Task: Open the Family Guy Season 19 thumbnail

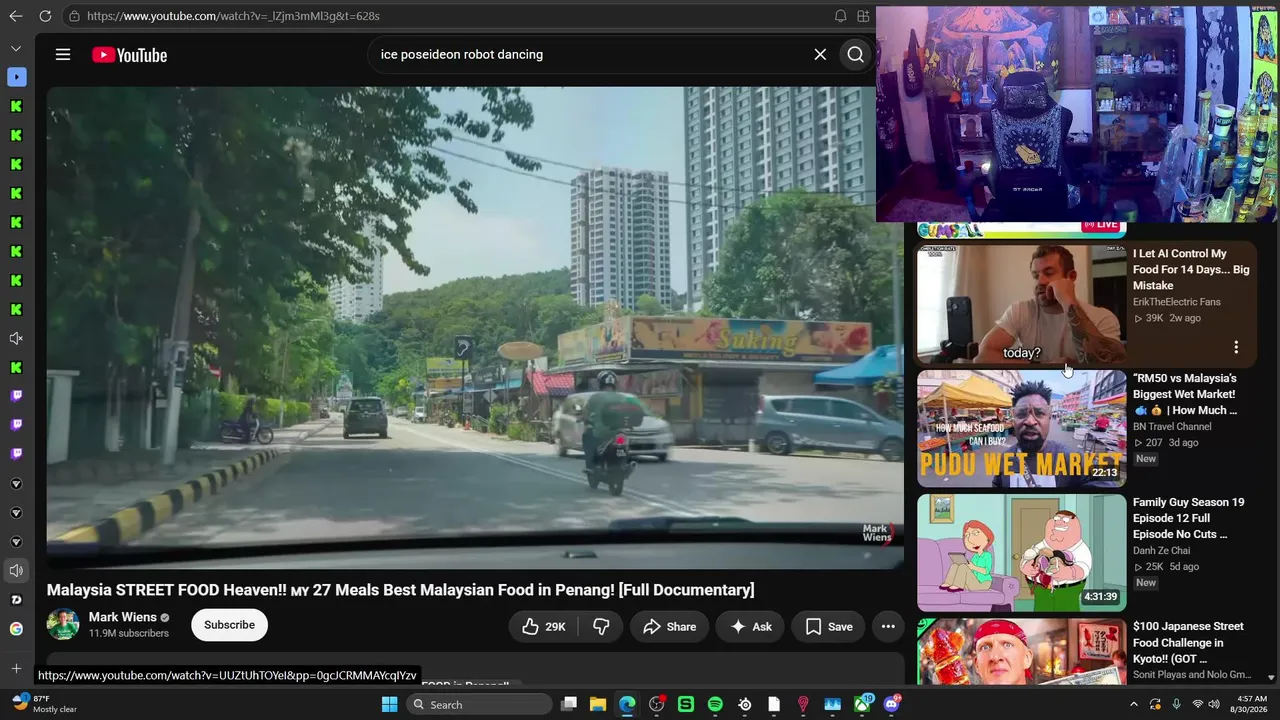Action: (x=1021, y=553)
